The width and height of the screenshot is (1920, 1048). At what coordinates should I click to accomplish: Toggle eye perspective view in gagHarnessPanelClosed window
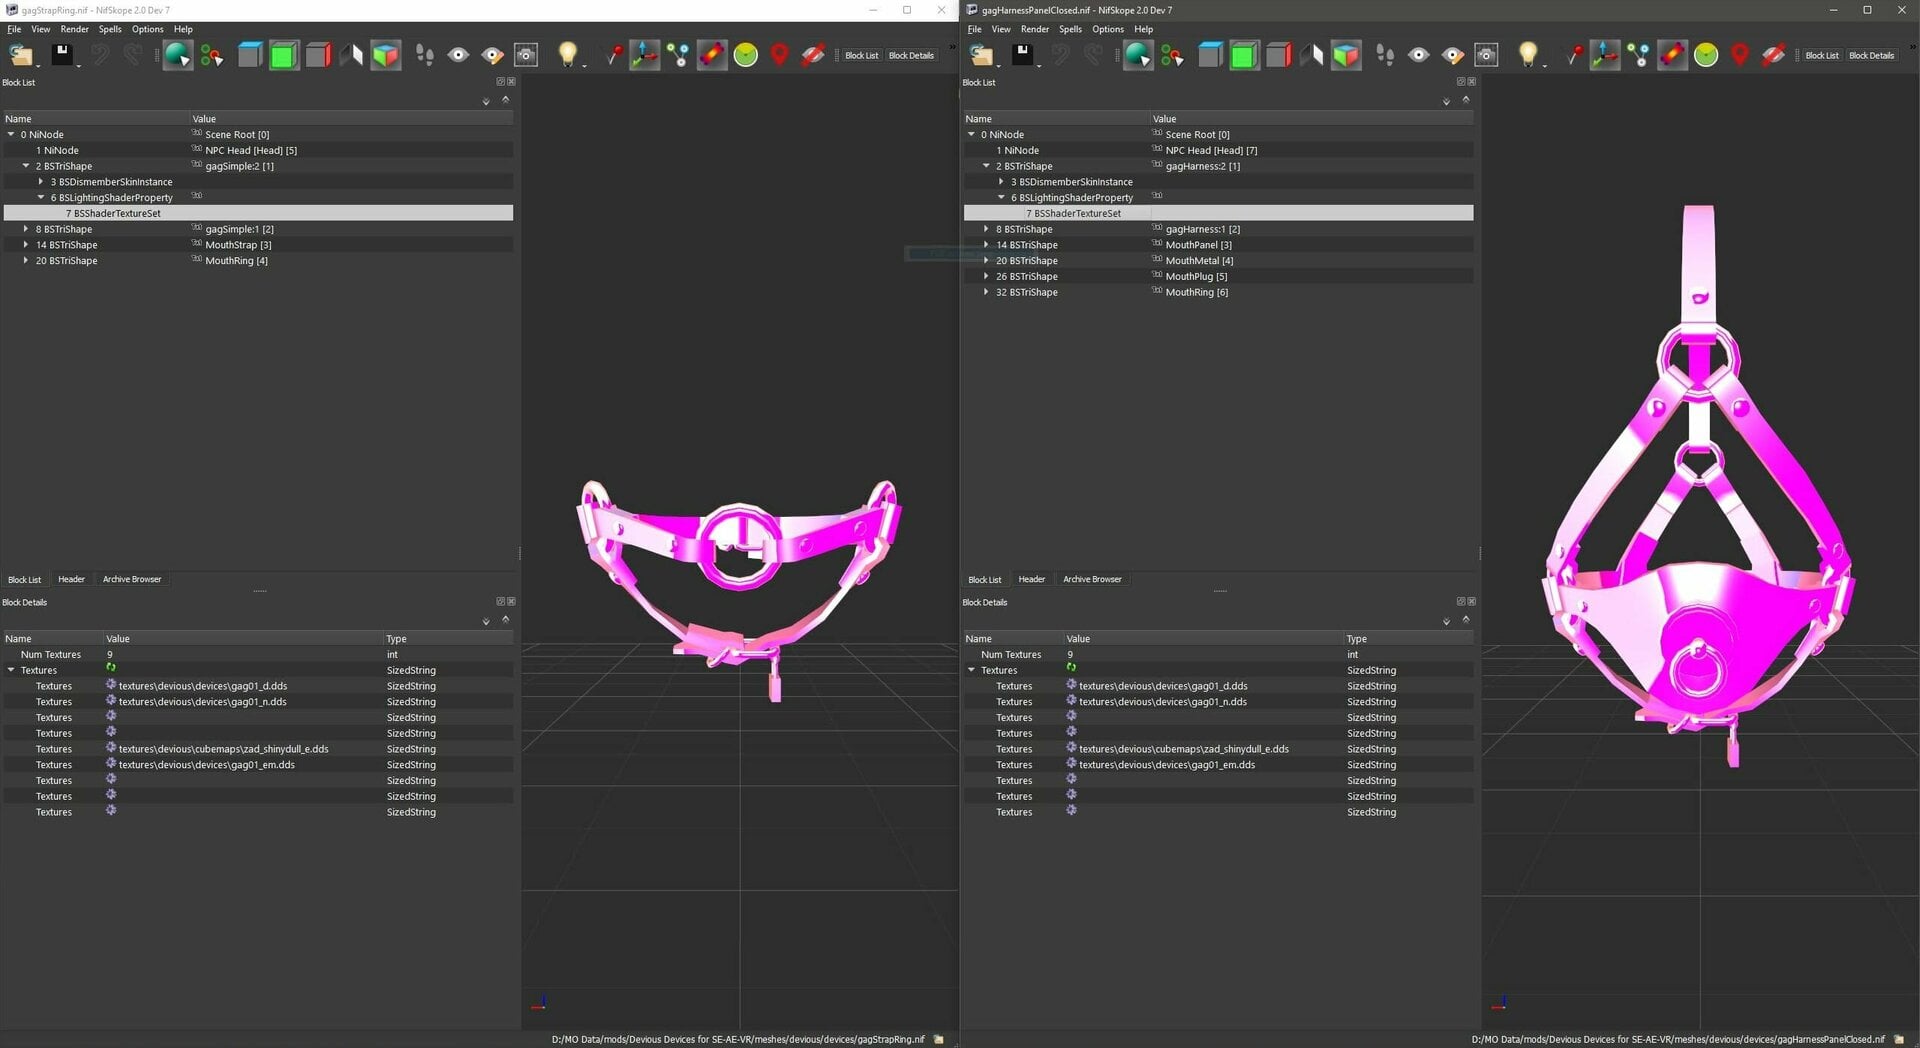(x=1418, y=55)
